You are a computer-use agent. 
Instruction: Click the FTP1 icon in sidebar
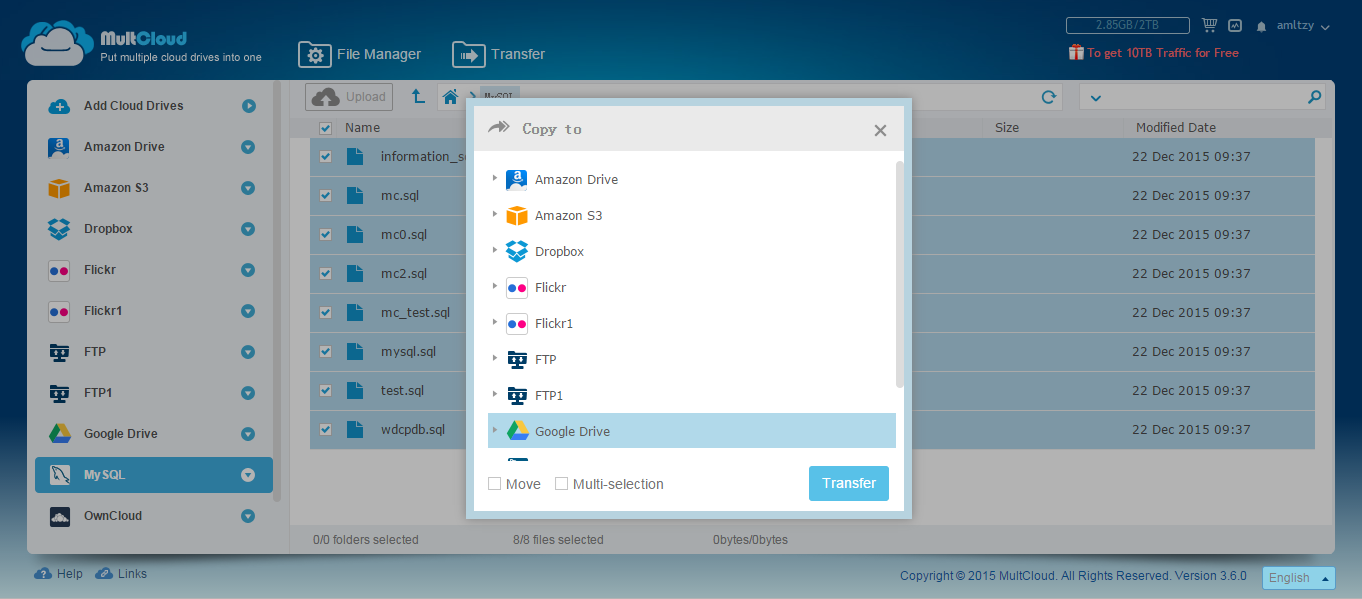59,393
